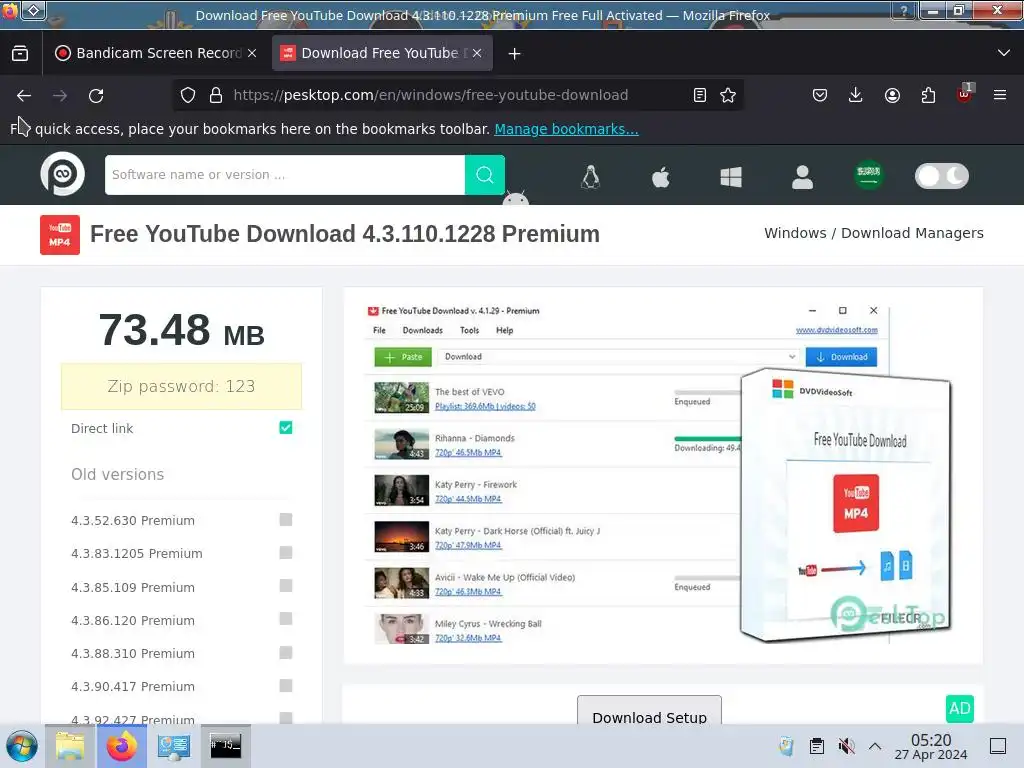Open the Firefox hamburger menu
This screenshot has height=768, width=1024.
coord(999,95)
